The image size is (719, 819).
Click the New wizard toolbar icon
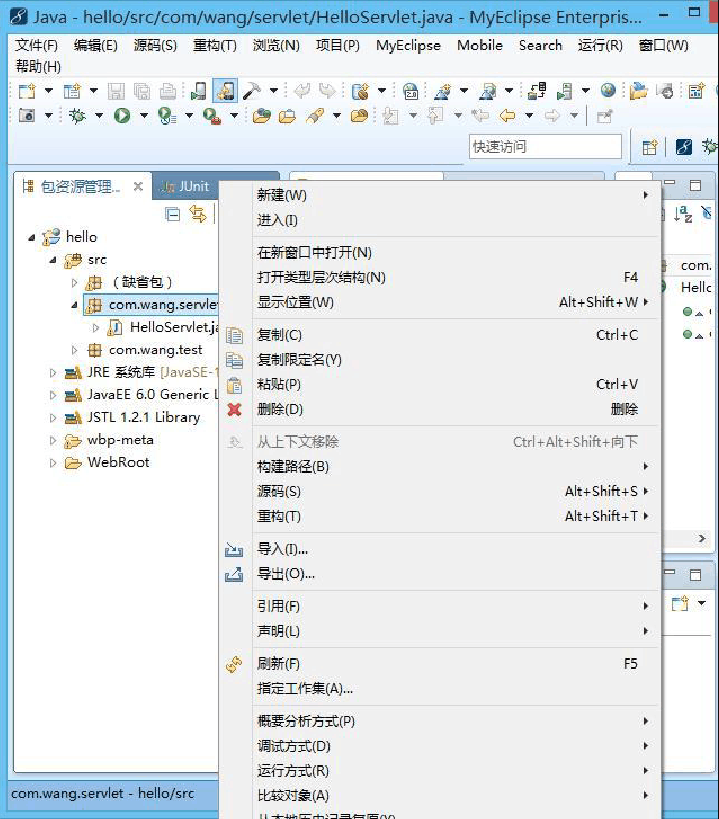pos(27,91)
